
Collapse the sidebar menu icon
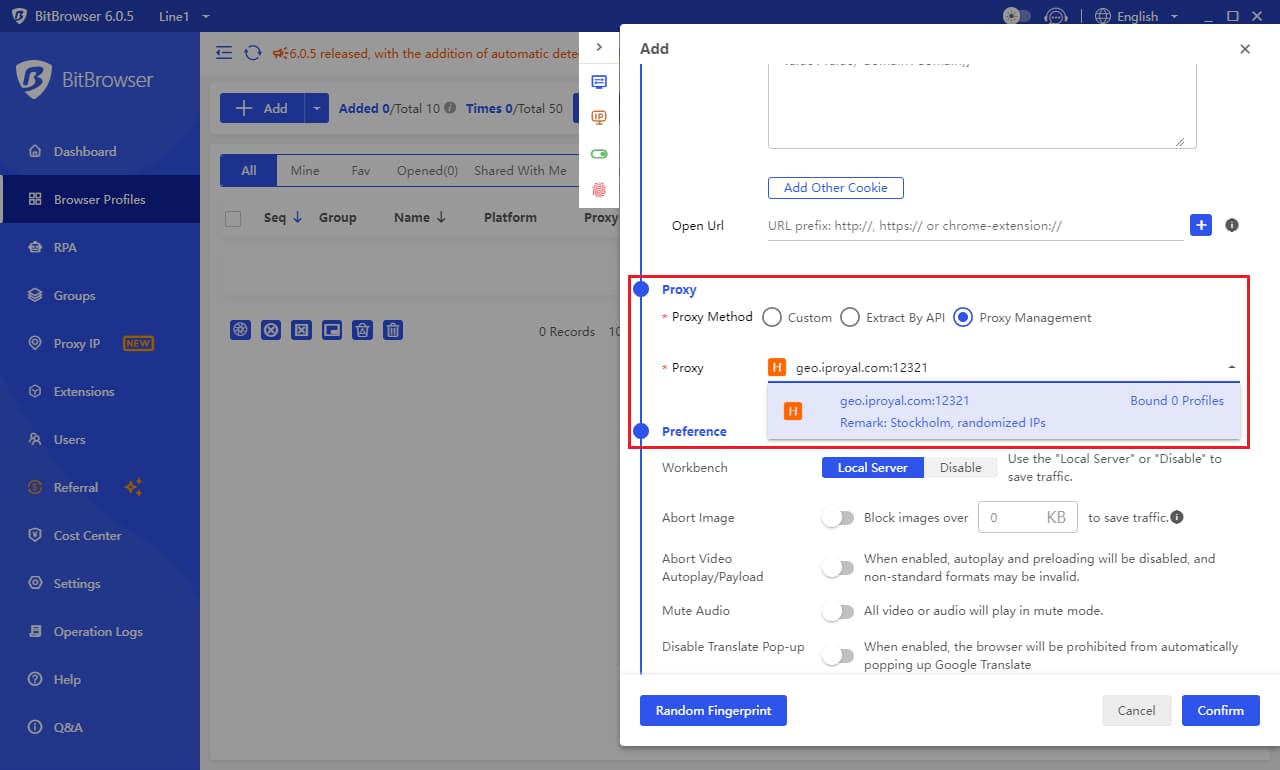pos(224,53)
